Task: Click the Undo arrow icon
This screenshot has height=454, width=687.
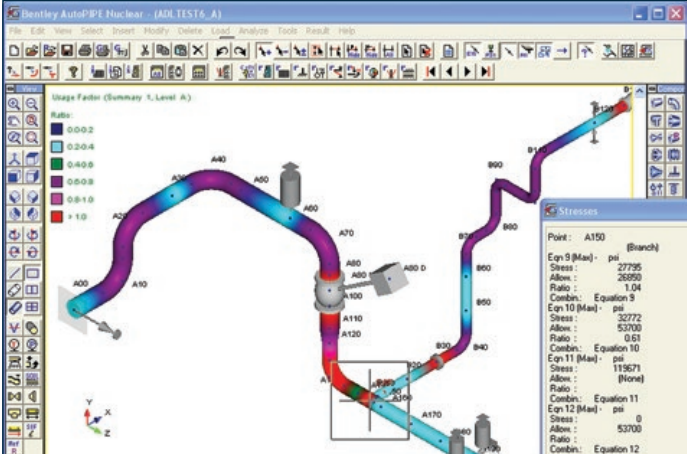Action: pyautogui.click(x=222, y=51)
